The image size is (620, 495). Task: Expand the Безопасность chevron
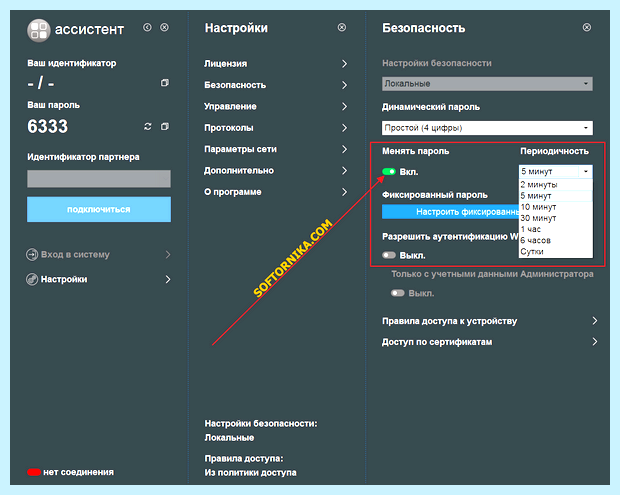click(344, 85)
